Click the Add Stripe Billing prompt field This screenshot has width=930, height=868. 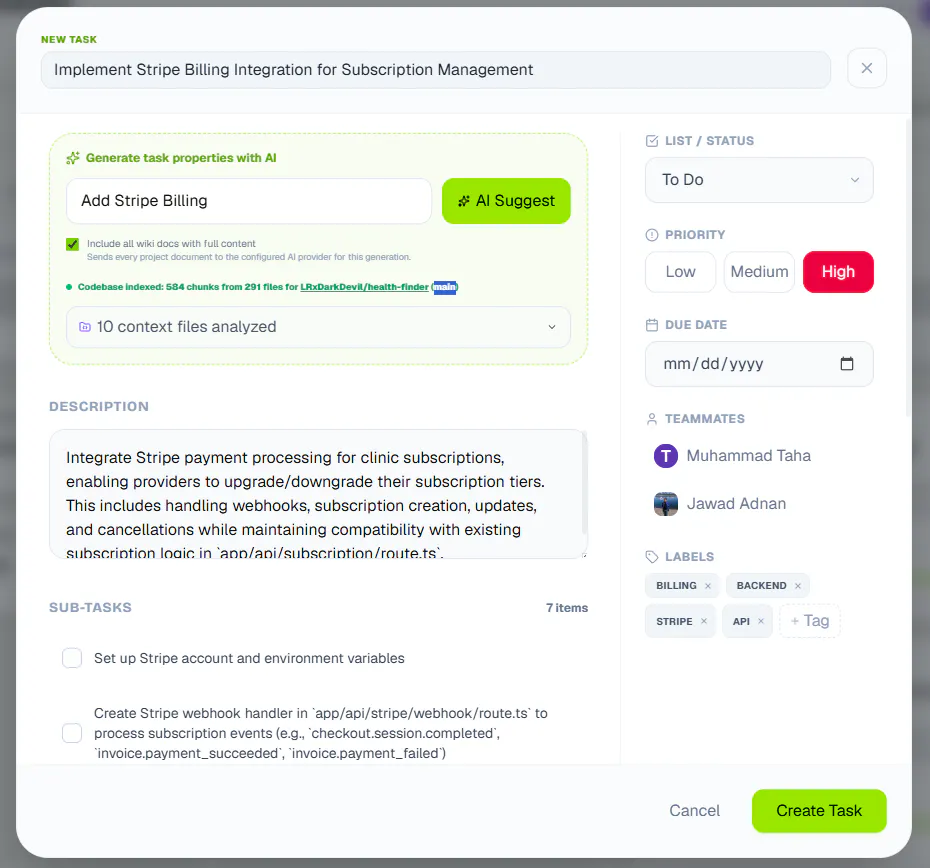[x=249, y=201]
